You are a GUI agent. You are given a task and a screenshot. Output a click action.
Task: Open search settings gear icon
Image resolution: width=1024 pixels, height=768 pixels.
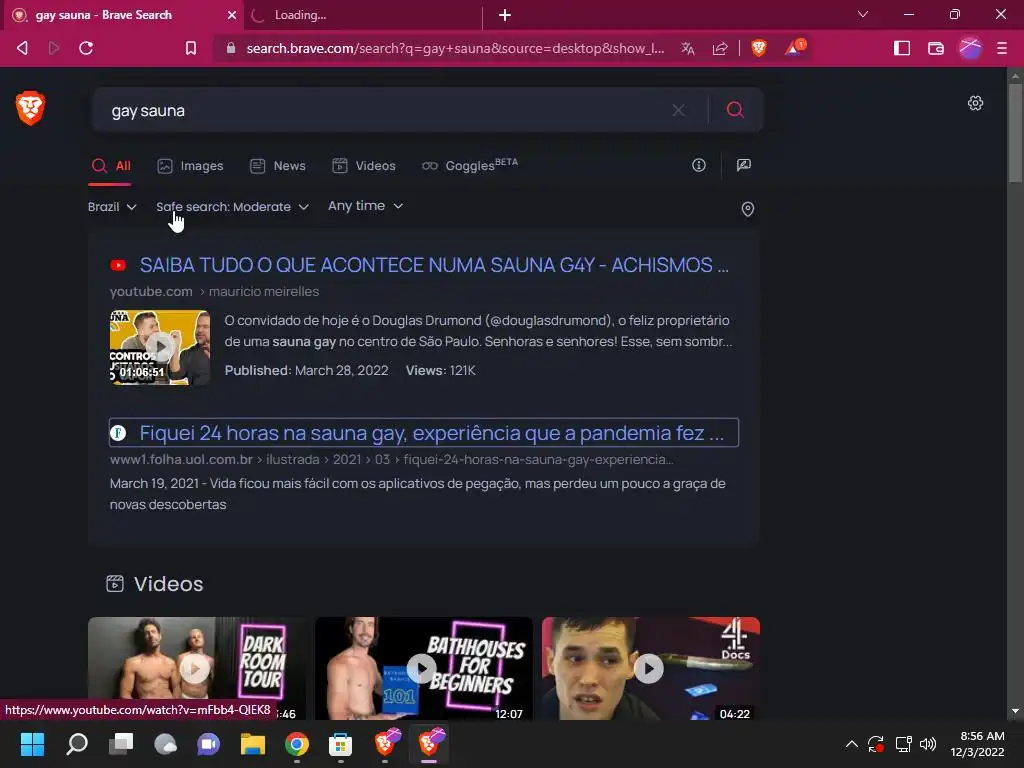[975, 103]
